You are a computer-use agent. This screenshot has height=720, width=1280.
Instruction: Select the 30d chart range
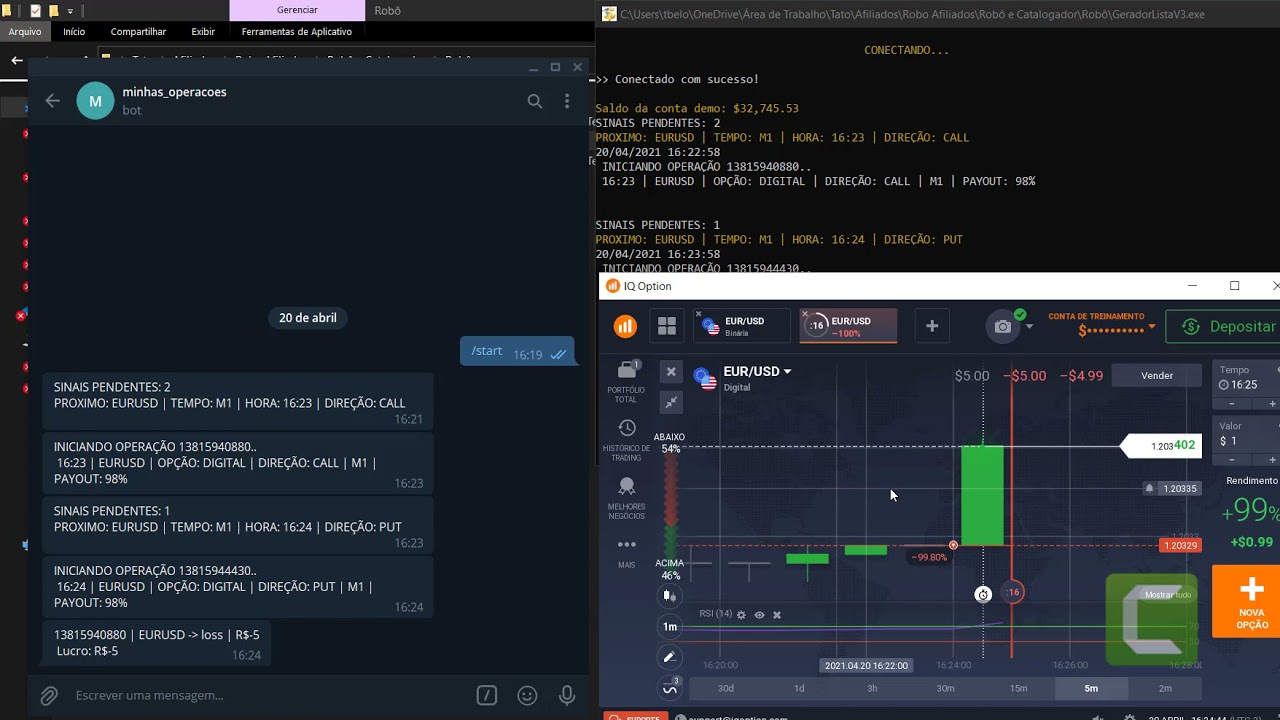pyautogui.click(x=726, y=688)
